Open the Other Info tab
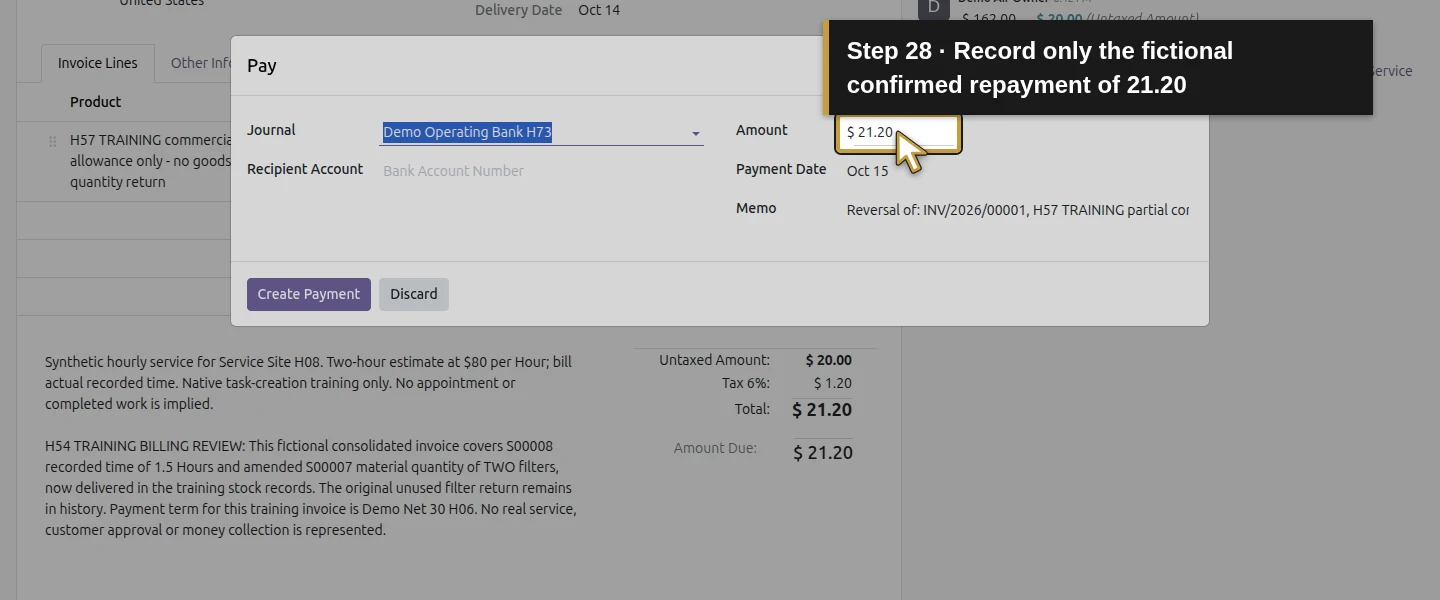1440x600 pixels. click(x=200, y=63)
